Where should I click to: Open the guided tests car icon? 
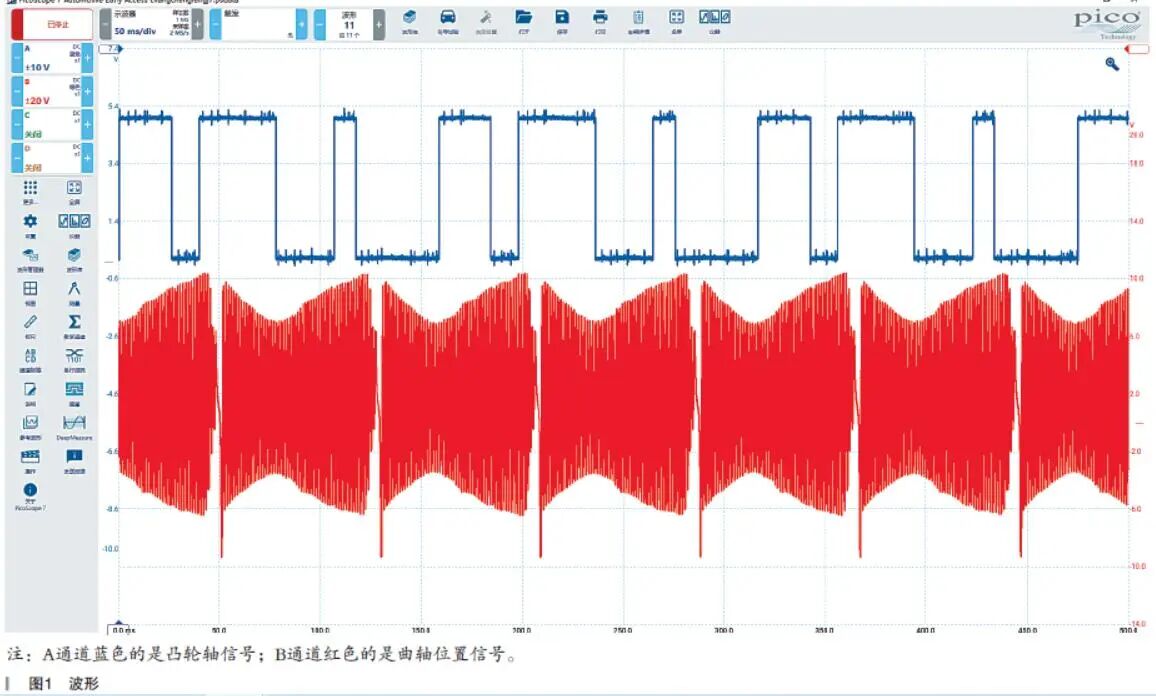point(448,21)
